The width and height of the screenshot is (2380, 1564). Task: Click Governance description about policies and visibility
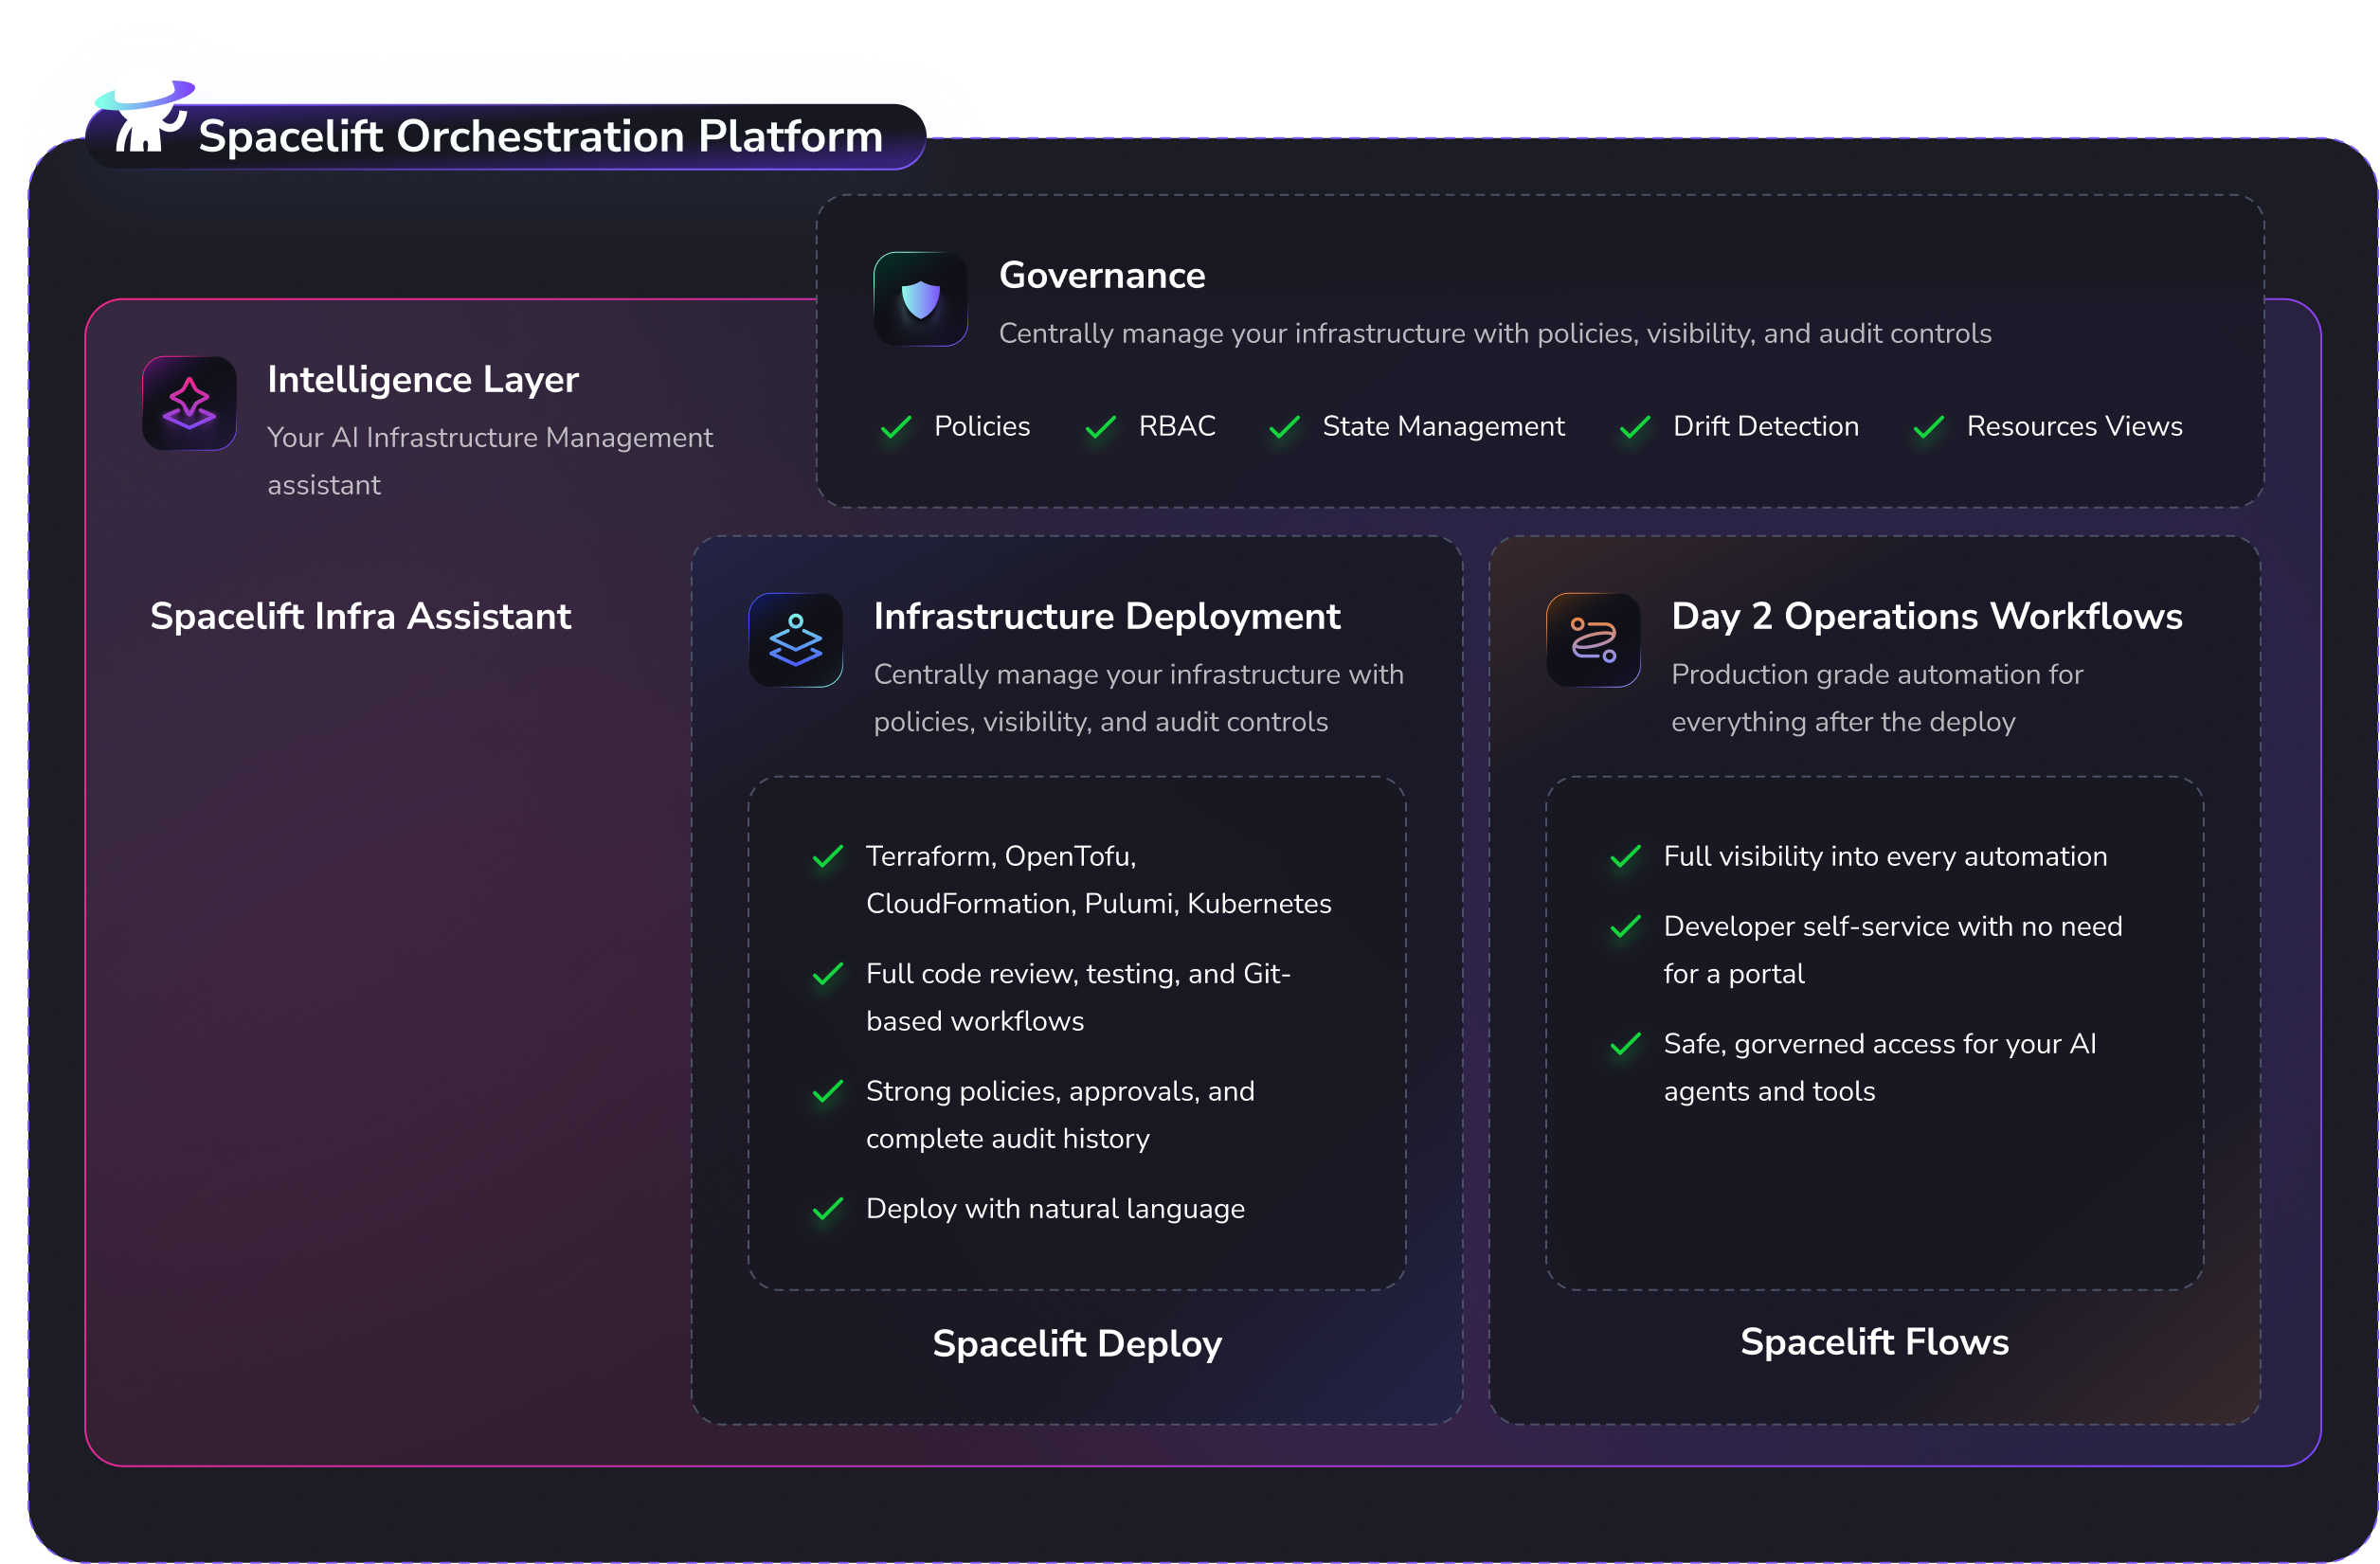1495,333
